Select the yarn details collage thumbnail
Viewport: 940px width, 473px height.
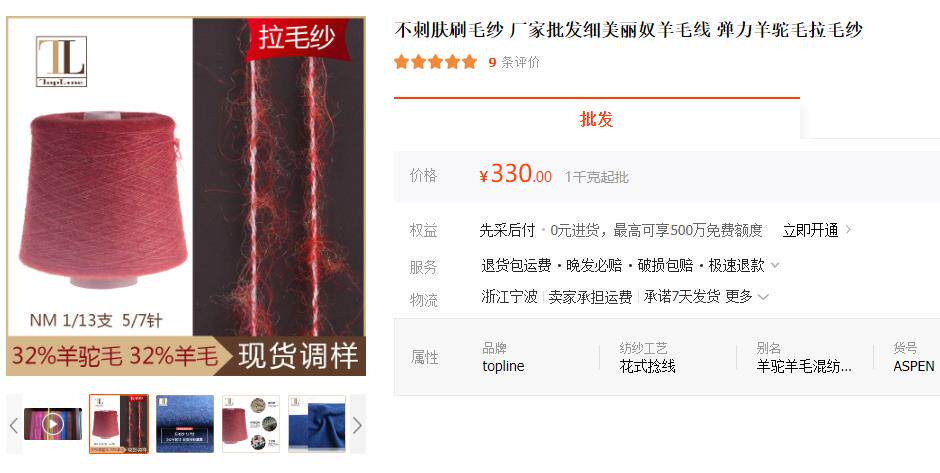tap(251, 424)
